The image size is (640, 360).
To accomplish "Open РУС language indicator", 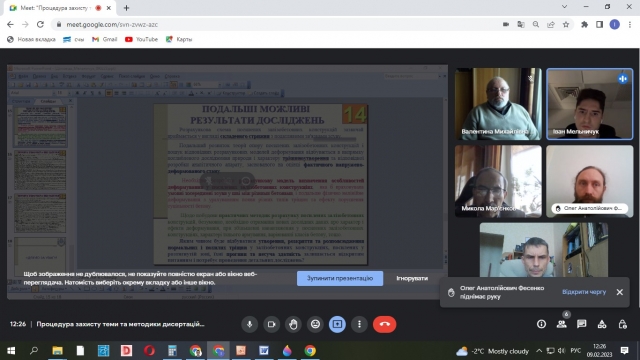I will click(576, 351).
